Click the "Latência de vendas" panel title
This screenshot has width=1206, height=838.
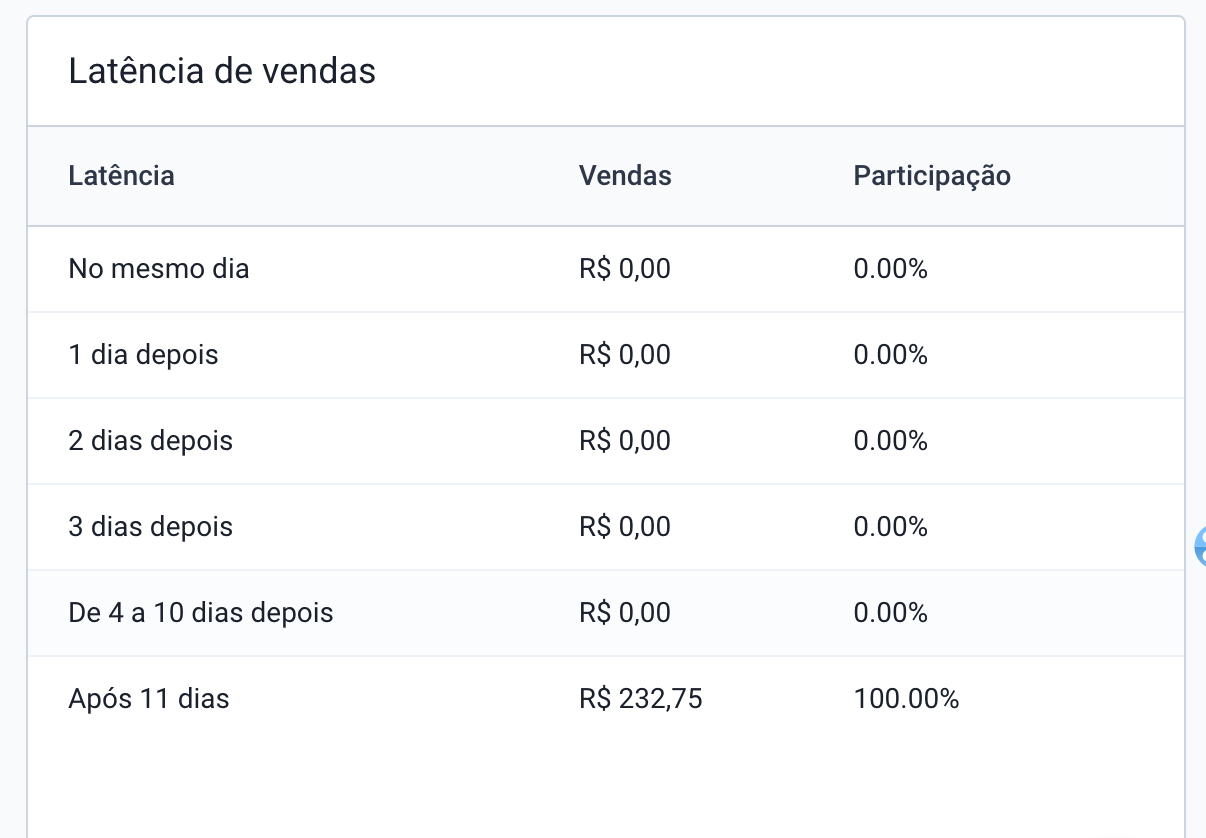(x=222, y=72)
